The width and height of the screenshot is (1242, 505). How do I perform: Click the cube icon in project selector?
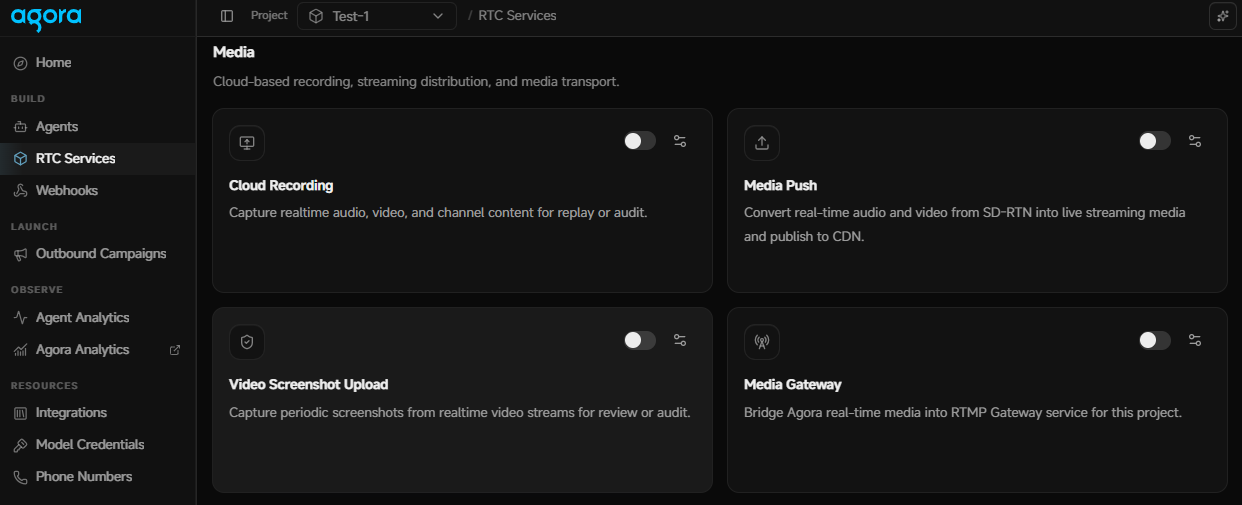point(316,16)
